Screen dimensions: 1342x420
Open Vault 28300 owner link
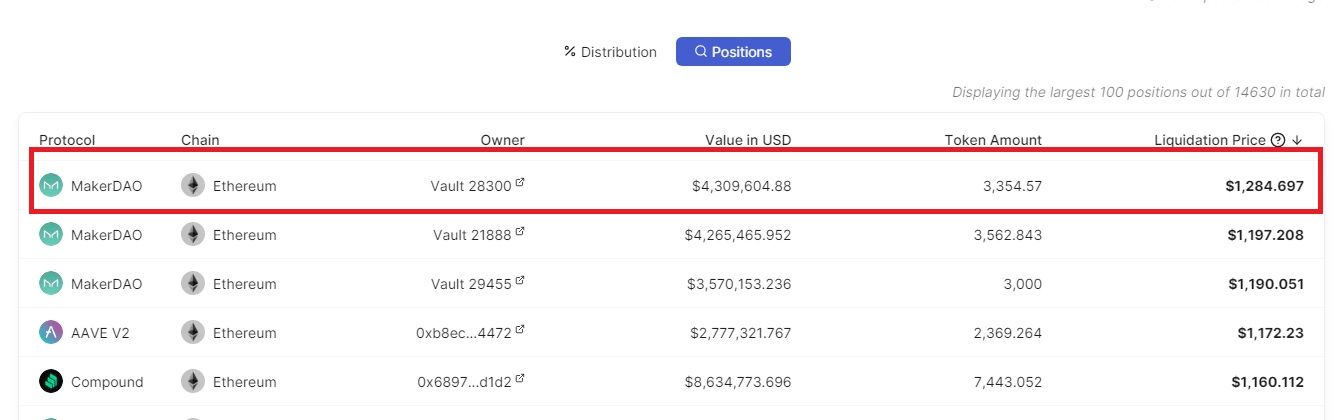tap(471, 186)
